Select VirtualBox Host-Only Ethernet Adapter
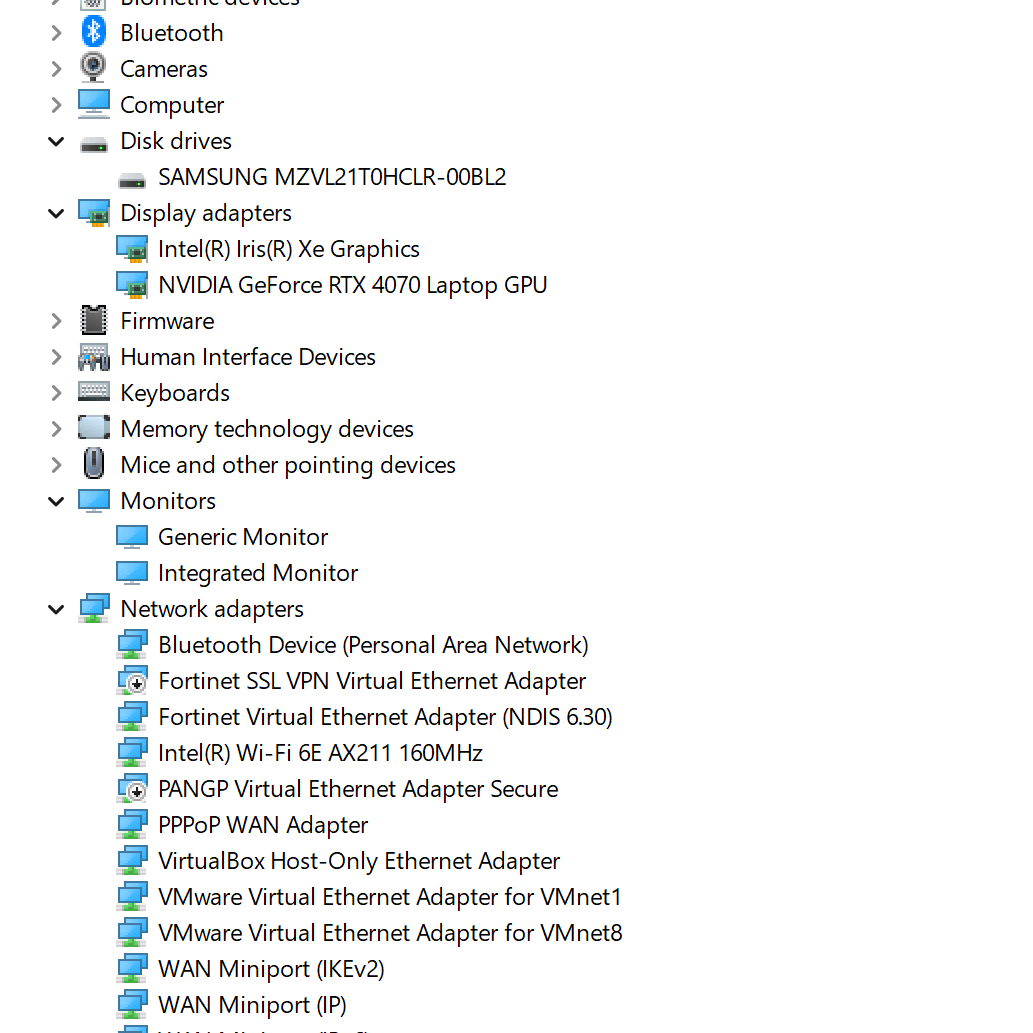This screenshot has width=1033, height=1033. point(359,861)
